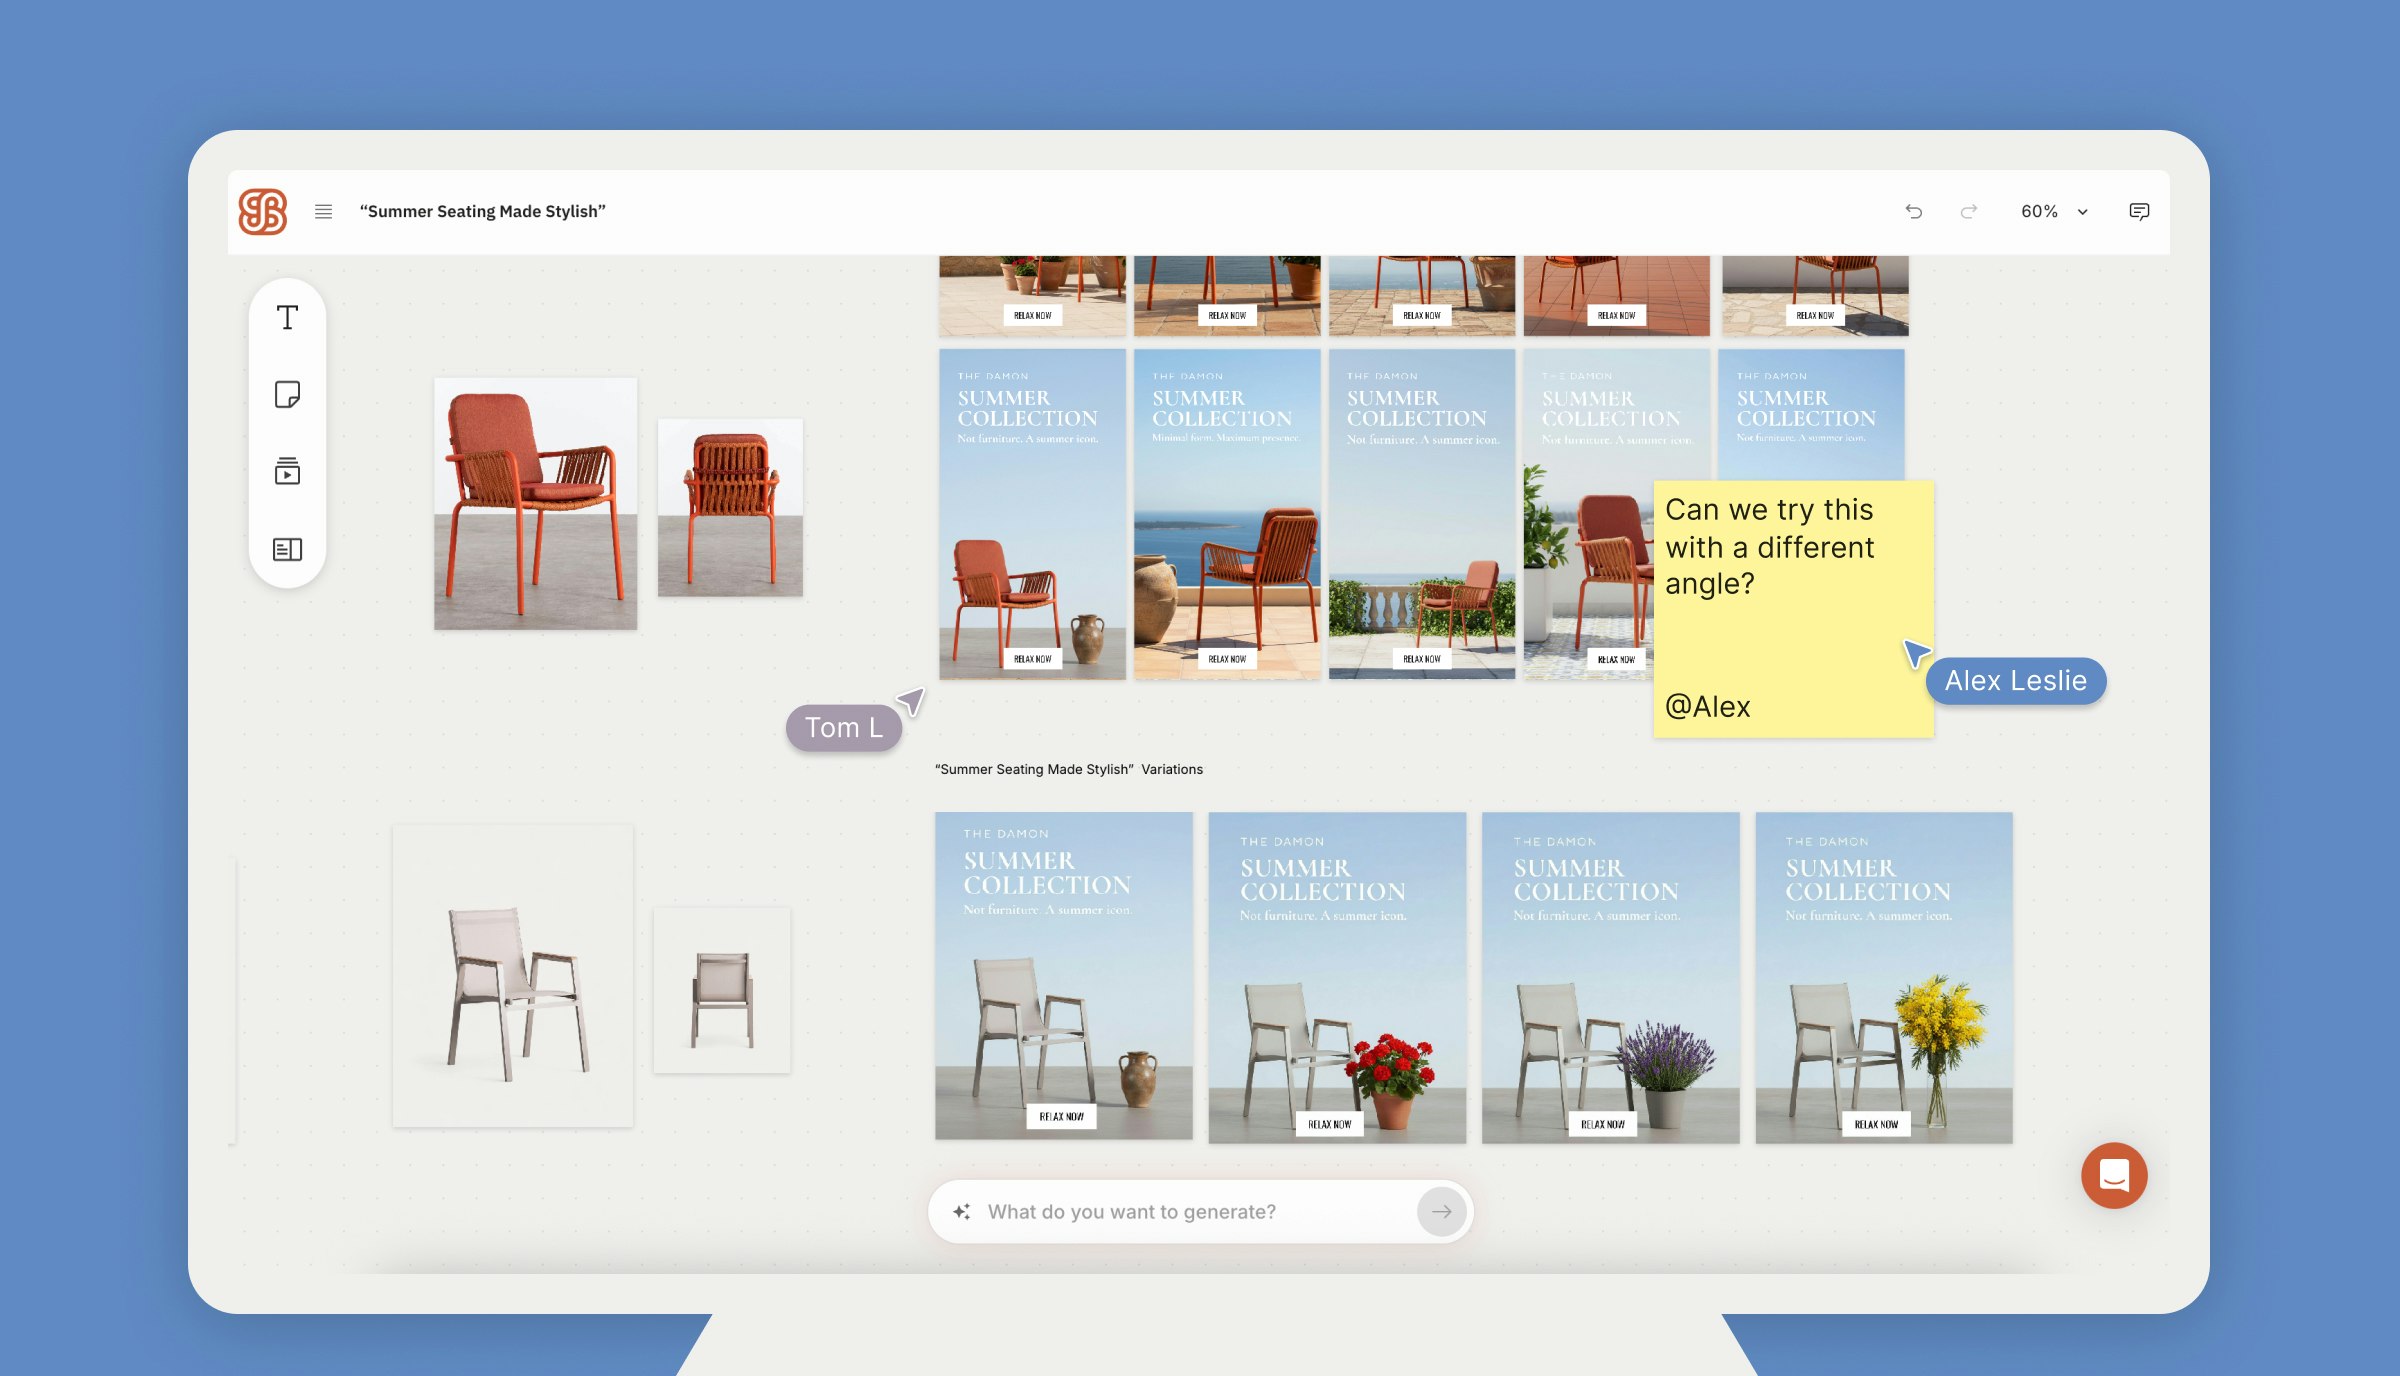Select the sticky note tool
The image size is (2400, 1376).
[x=287, y=394]
